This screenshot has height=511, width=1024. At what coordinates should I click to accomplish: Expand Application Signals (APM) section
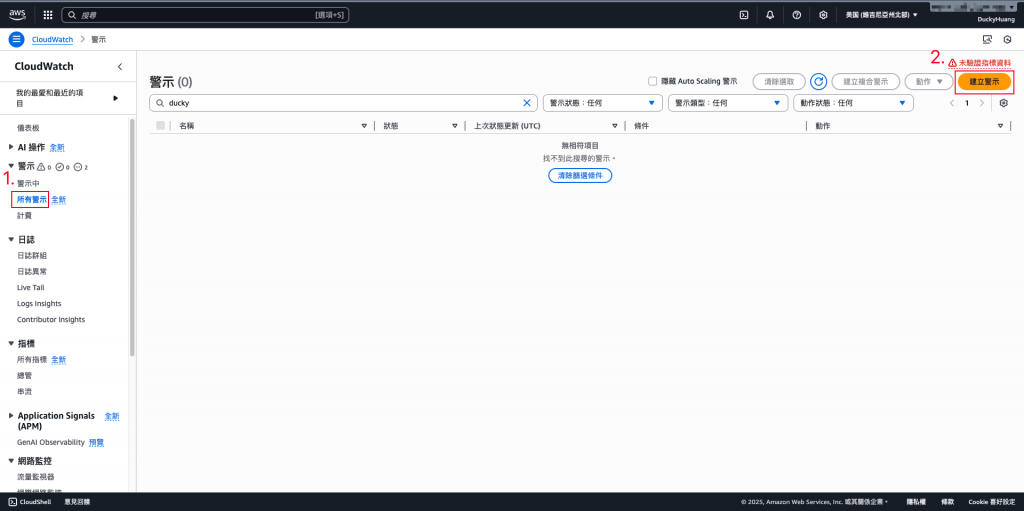(x=11, y=415)
